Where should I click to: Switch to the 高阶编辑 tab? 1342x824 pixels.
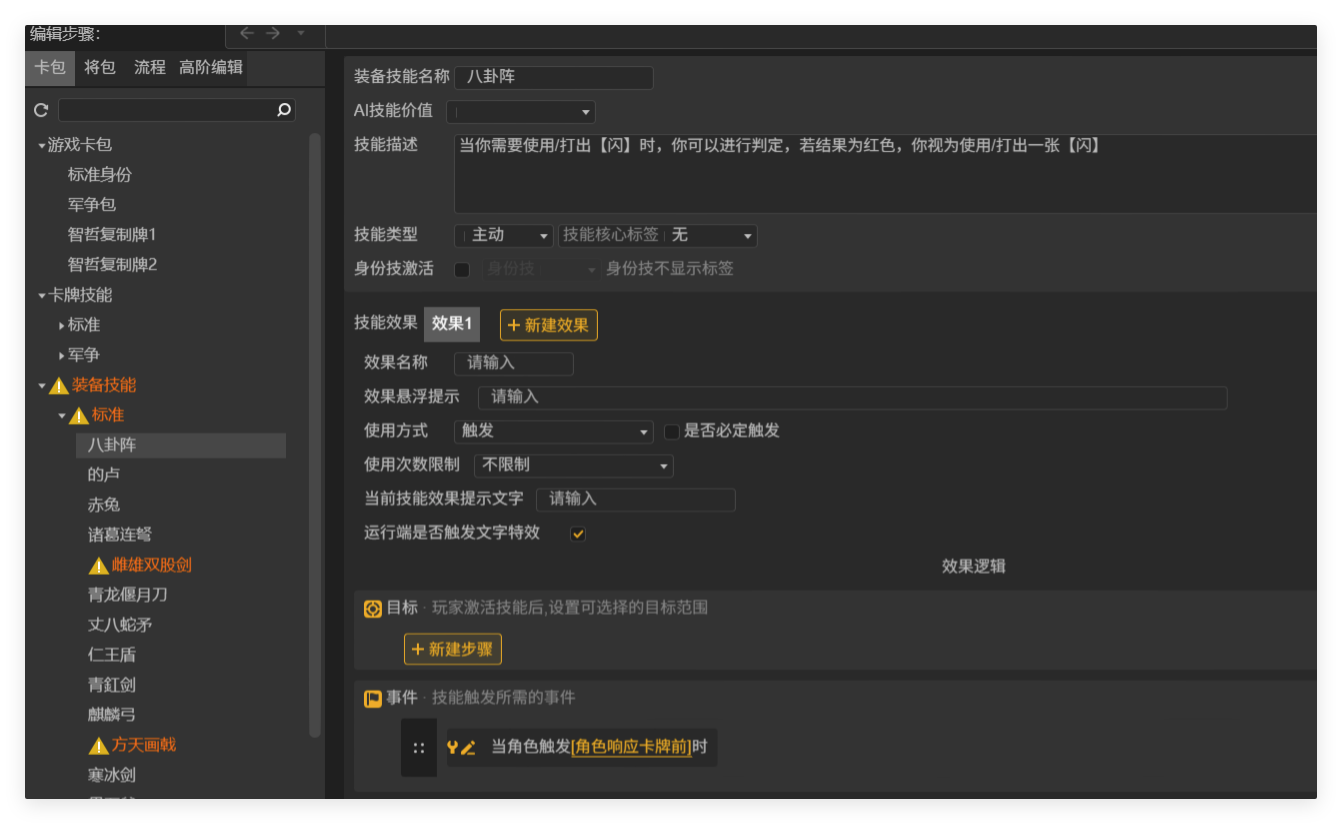pyautogui.click(x=210, y=68)
